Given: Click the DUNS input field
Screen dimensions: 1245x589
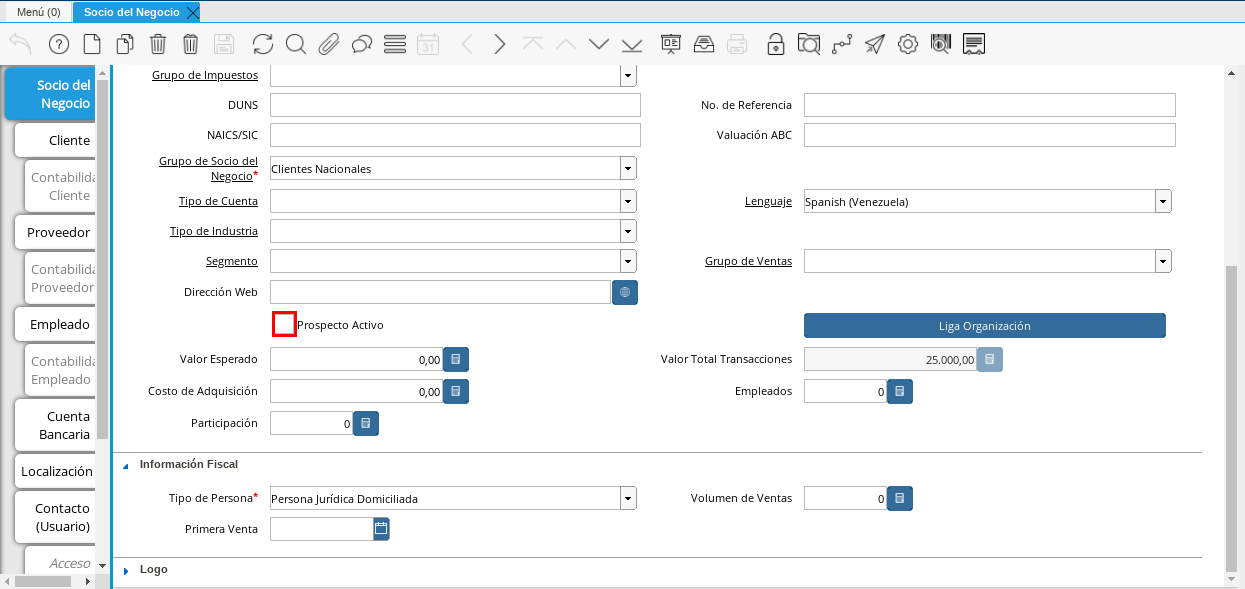Looking at the screenshot, I should click(455, 105).
